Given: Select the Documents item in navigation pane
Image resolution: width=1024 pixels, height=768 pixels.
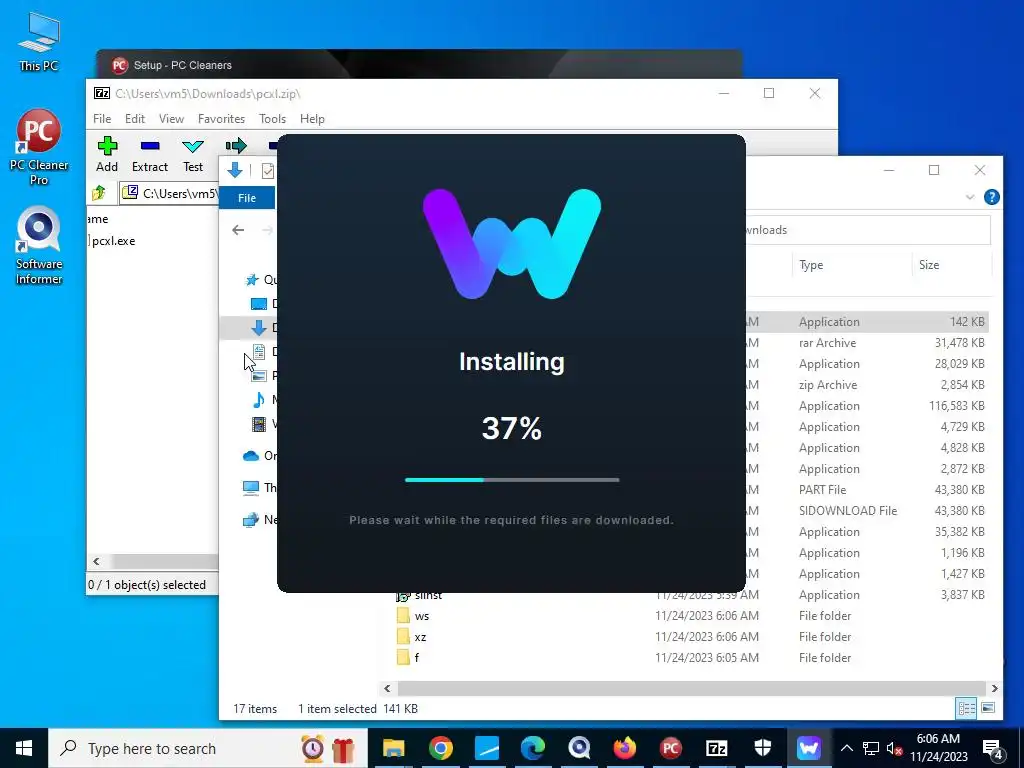Looking at the screenshot, I should click(259, 352).
